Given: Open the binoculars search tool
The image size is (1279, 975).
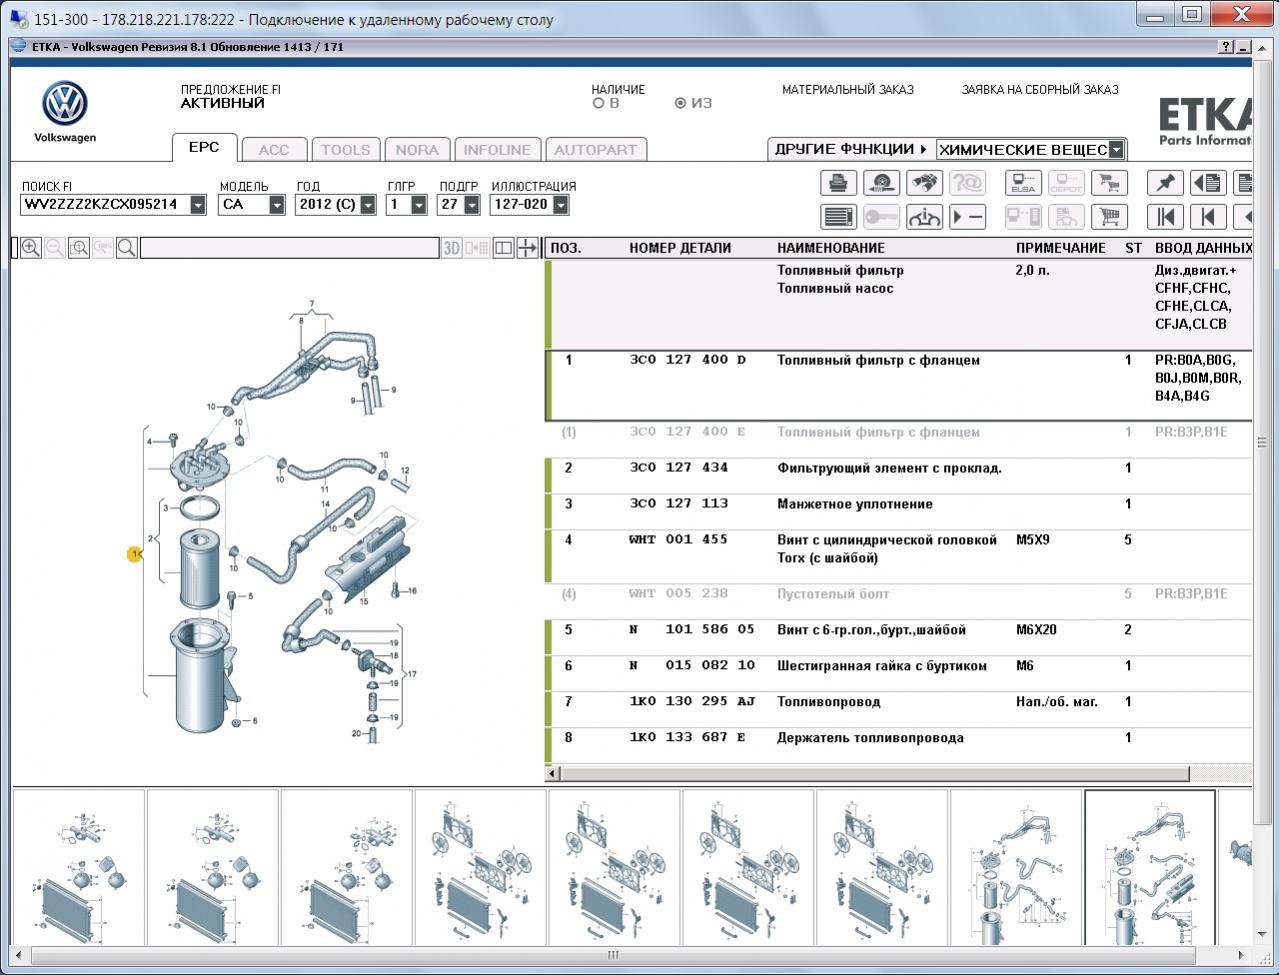Looking at the screenshot, I should click(924, 183).
